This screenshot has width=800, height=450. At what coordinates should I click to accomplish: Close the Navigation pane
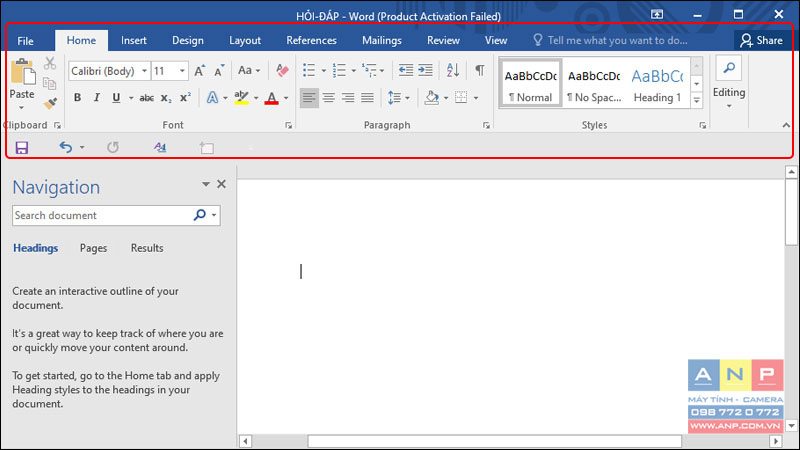(x=221, y=184)
